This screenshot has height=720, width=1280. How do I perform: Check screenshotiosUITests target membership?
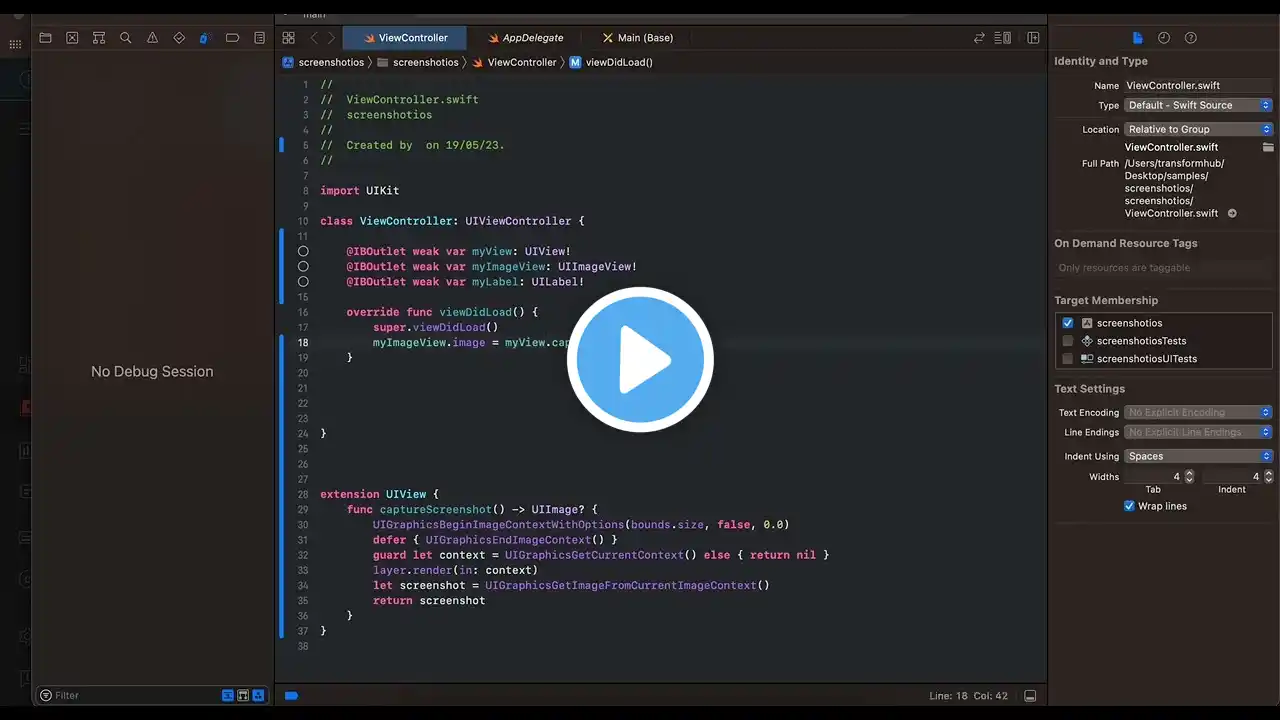click(x=1068, y=359)
